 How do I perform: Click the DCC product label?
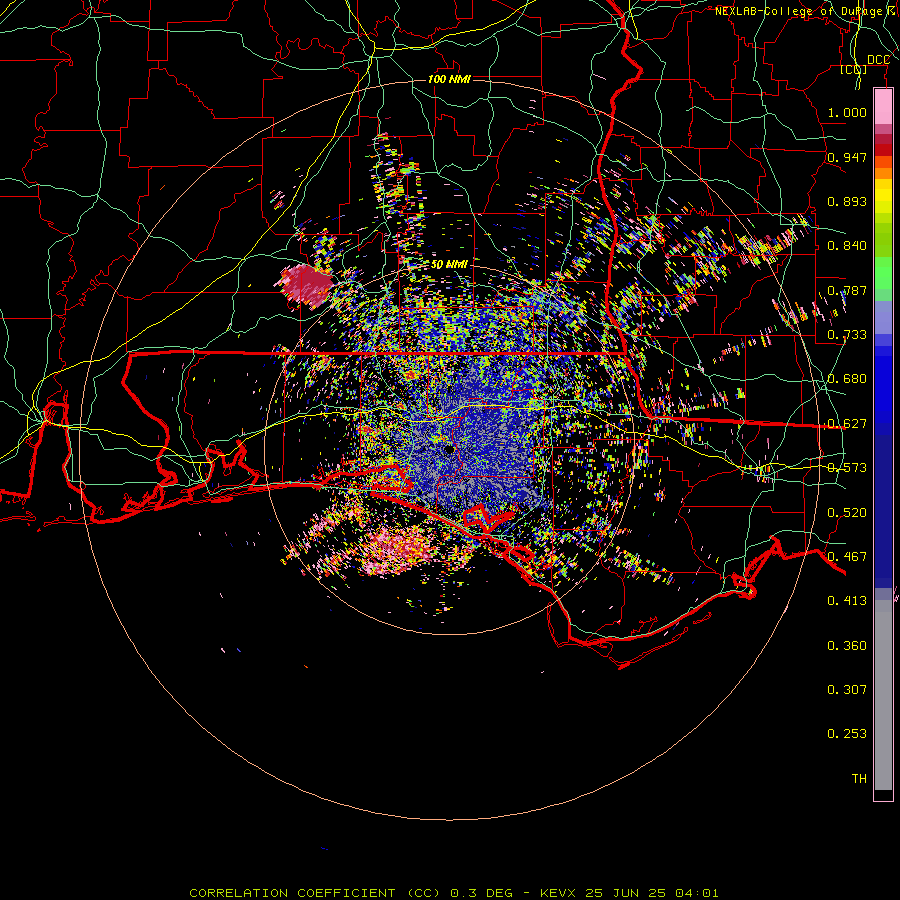point(878,60)
